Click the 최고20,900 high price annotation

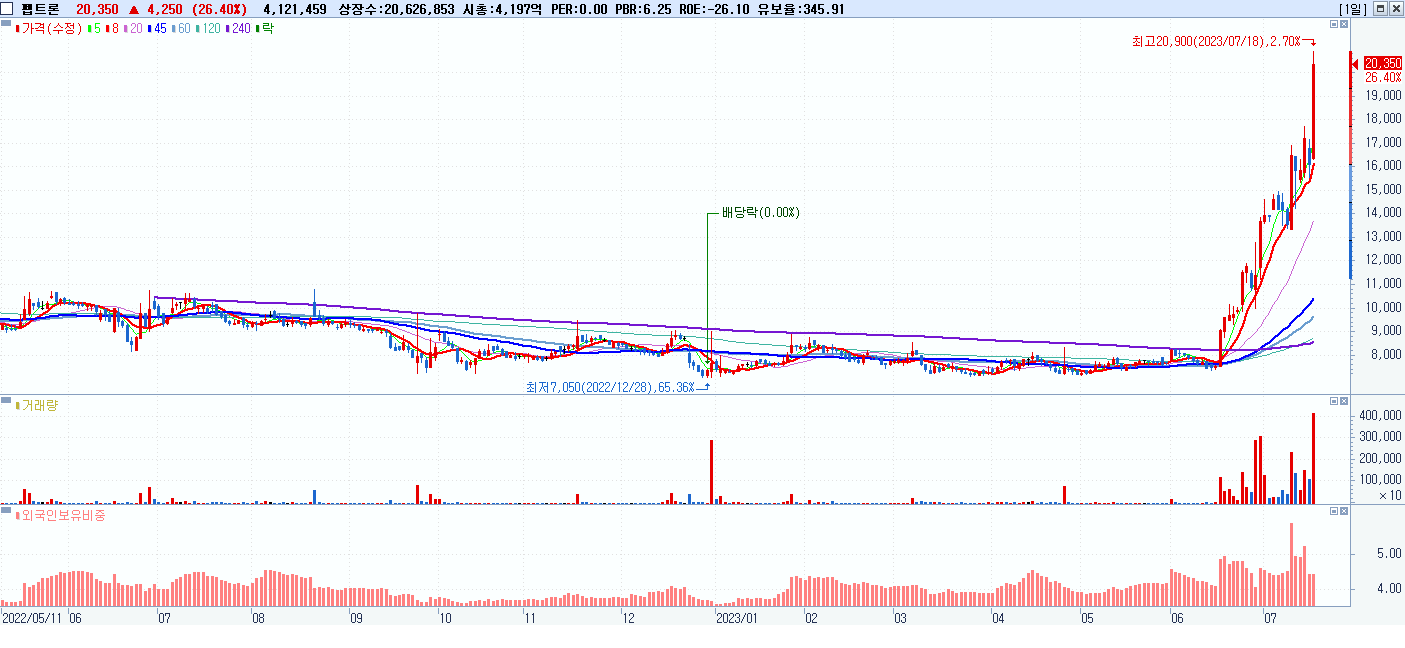[x=1216, y=41]
